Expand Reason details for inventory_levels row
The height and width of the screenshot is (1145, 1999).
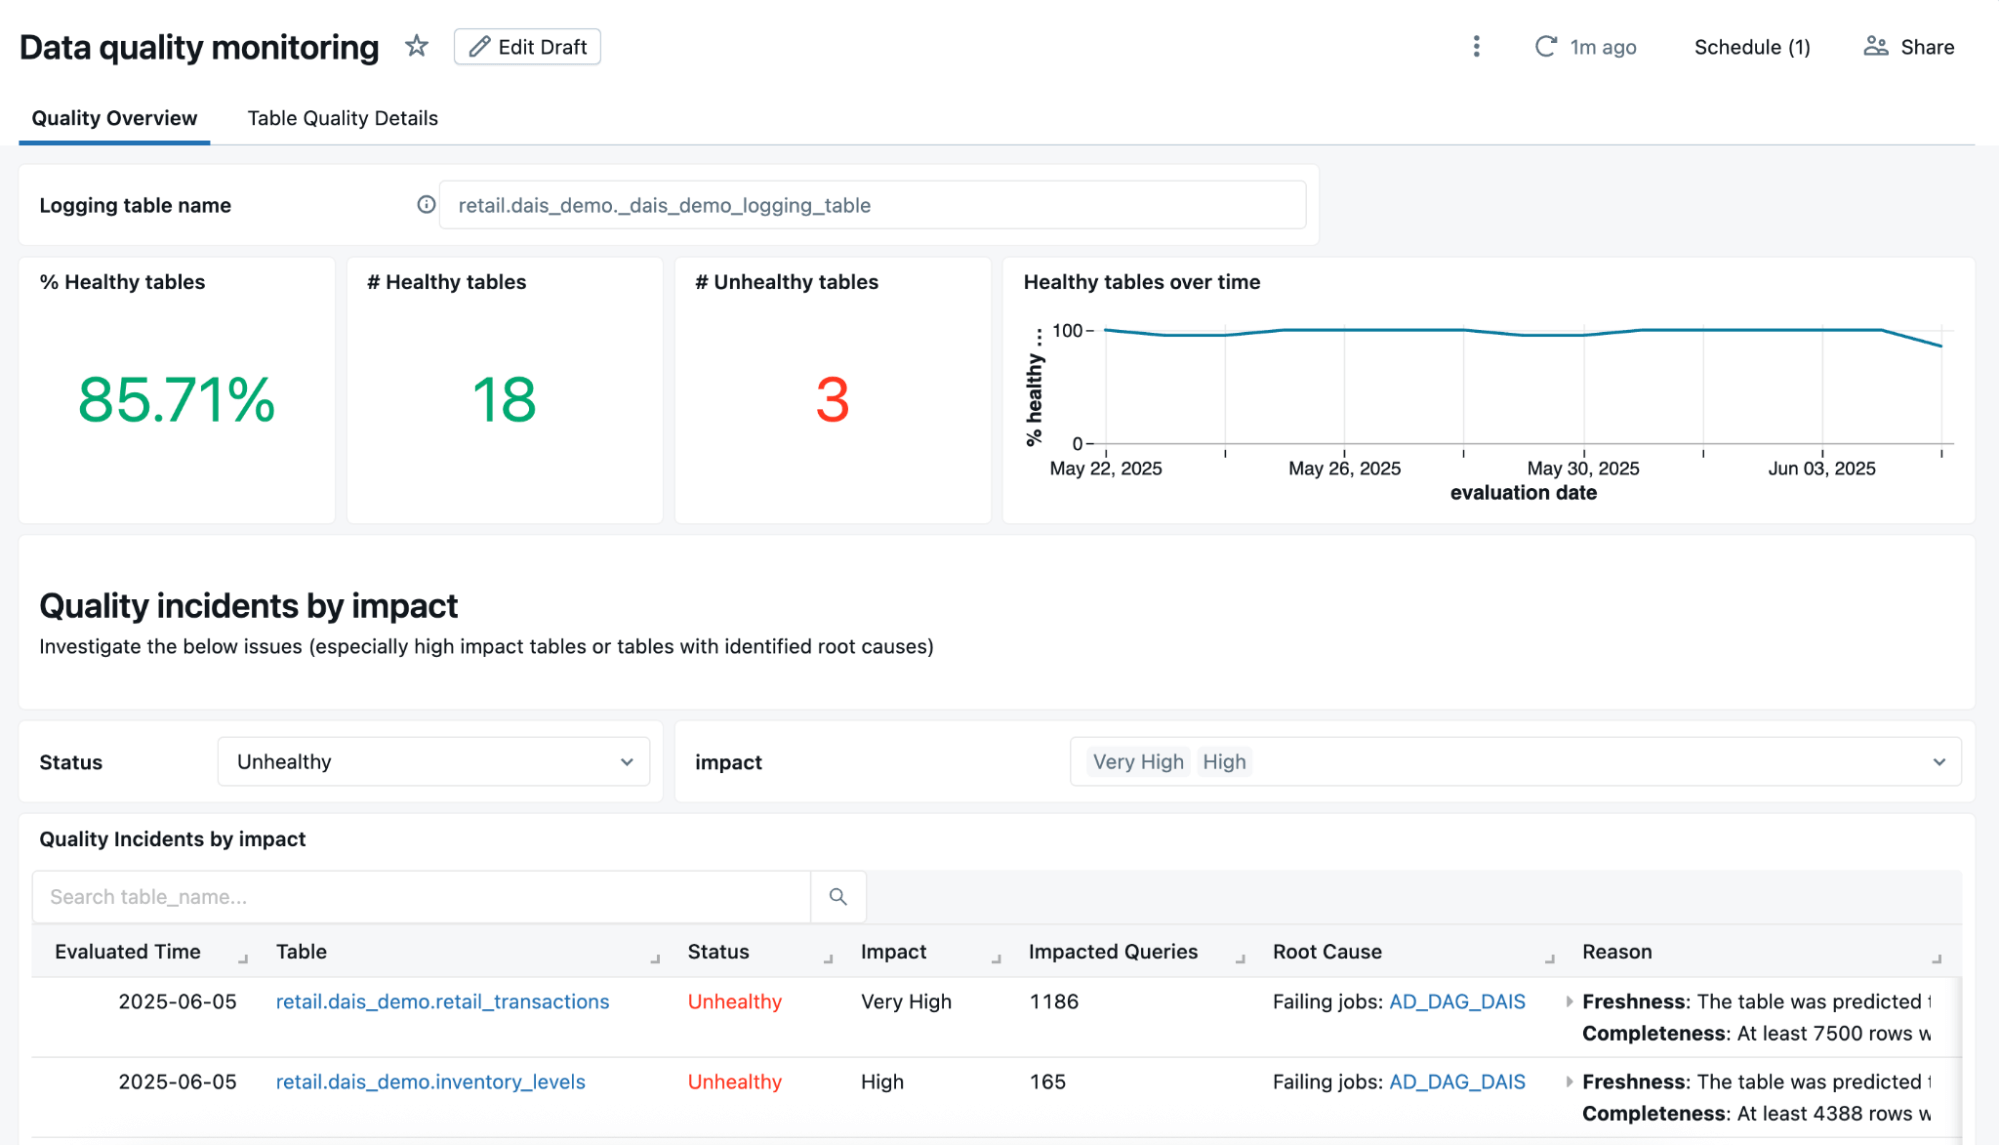[x=1569, y=1082]
